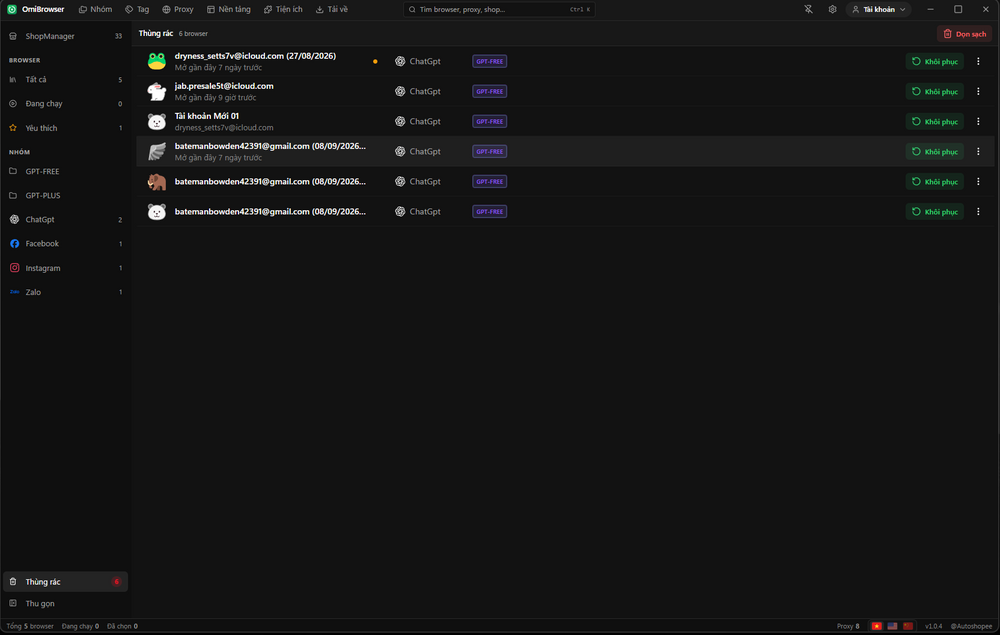Select the GPT-FREE group folder in sidebar
The width and height of the screenshot is (1000, 635).
point(65,172)
